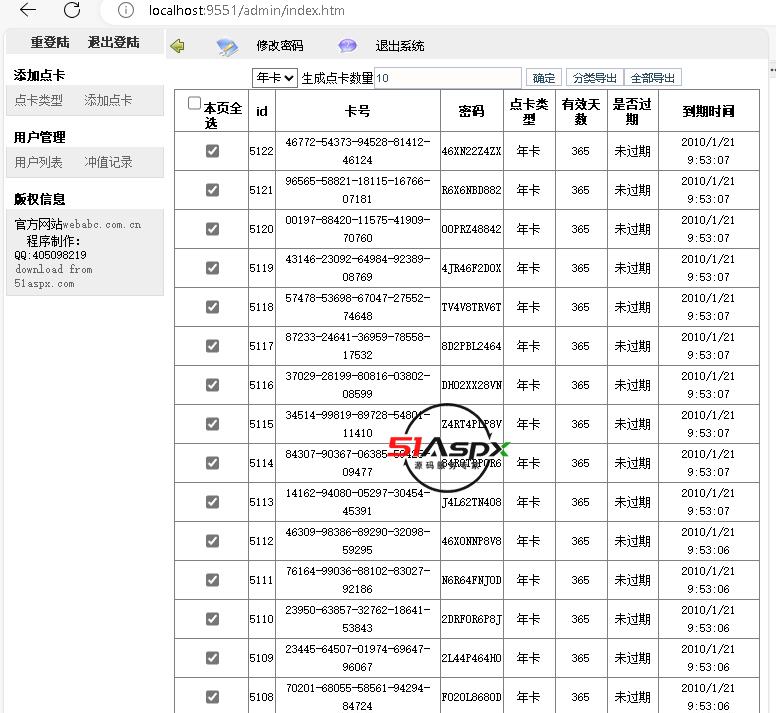Click the 版权信息 section heading
The height and width of the screenshot is (713, 776).
click(39, 199)
